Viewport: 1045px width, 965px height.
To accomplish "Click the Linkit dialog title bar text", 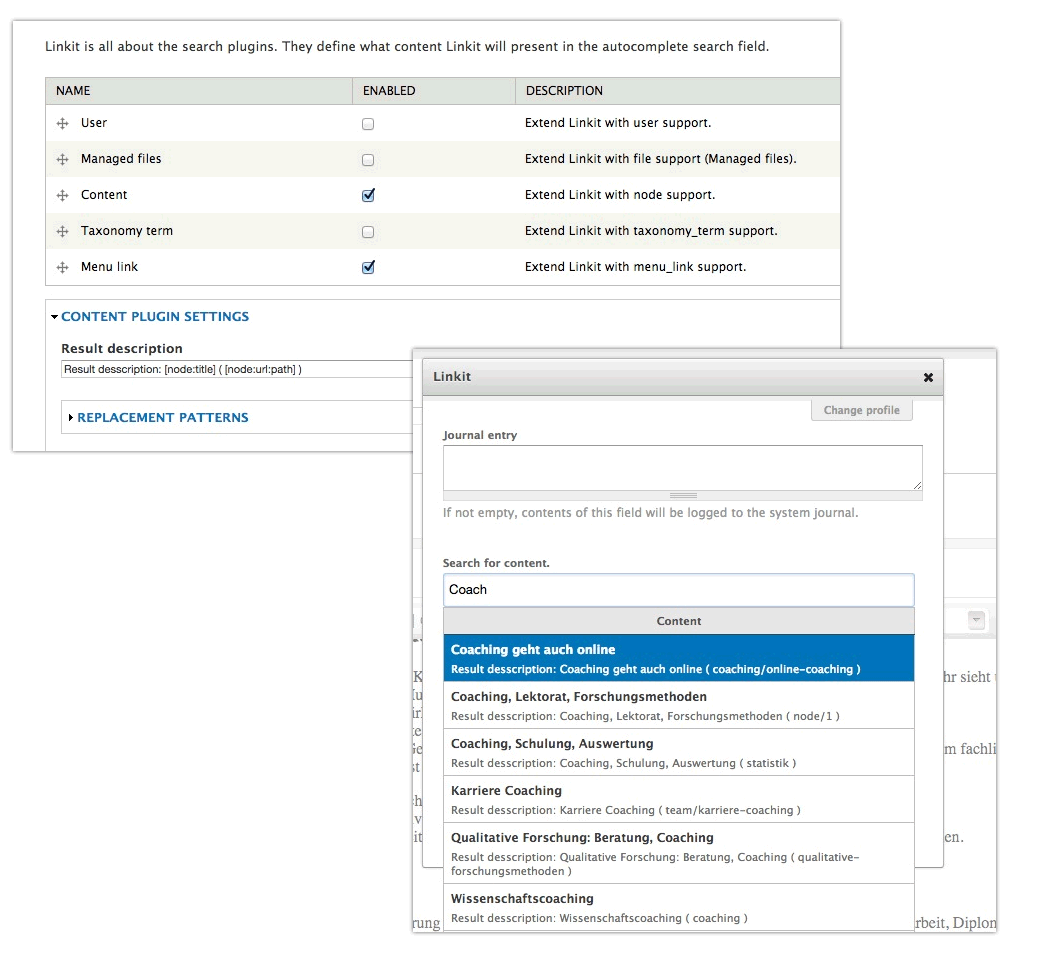I will click(452, 377).
